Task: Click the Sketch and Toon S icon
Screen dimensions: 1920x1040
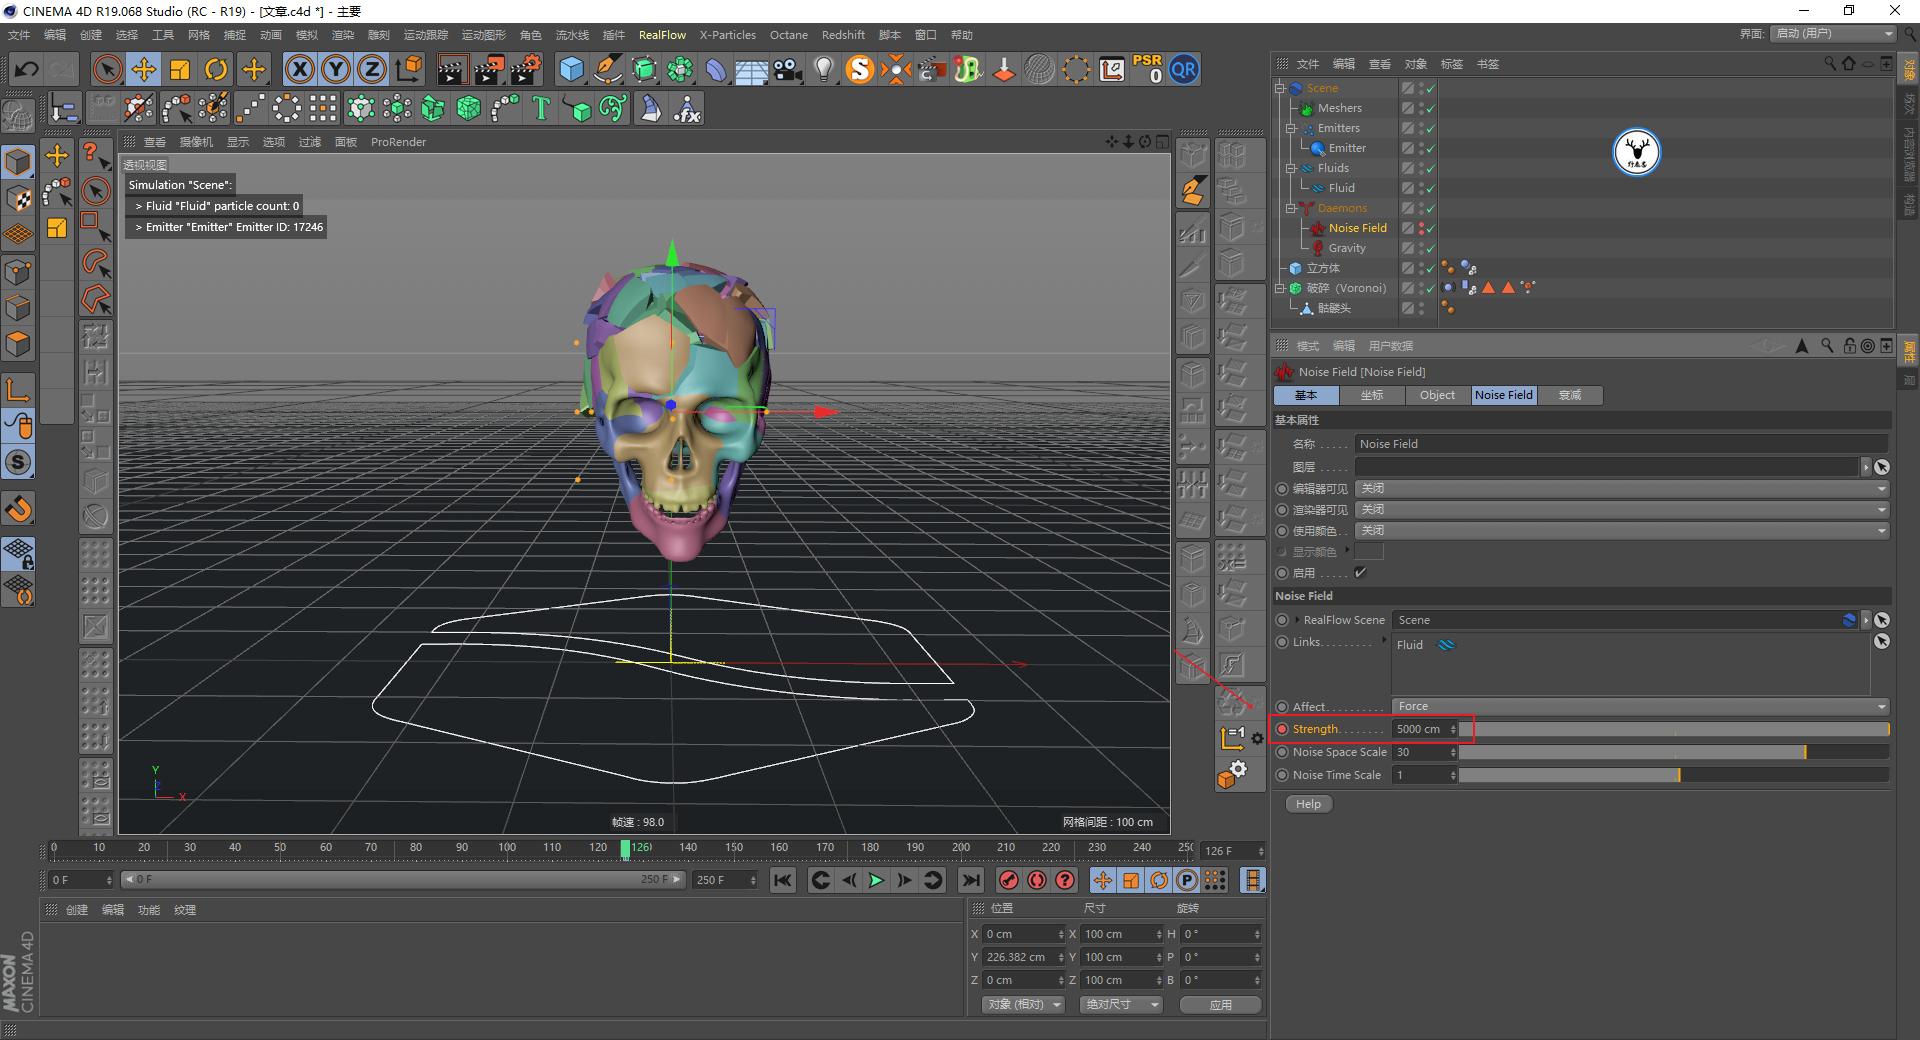Action: point(859,69)
